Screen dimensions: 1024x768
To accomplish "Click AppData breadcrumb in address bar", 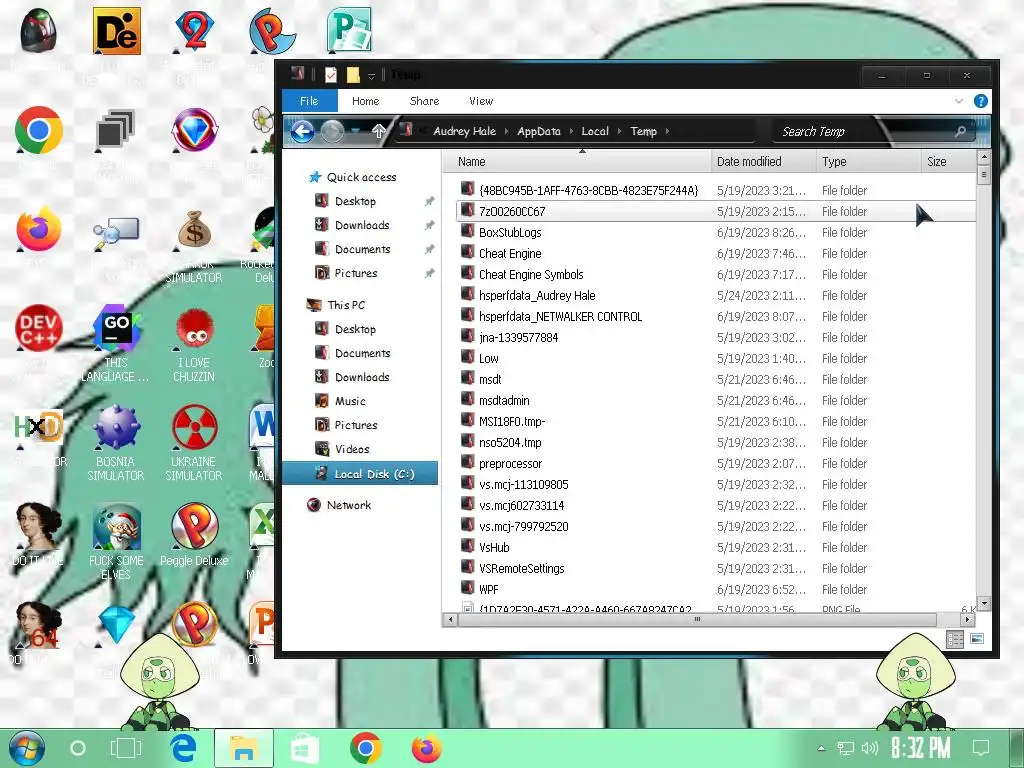I will [539, 131].
